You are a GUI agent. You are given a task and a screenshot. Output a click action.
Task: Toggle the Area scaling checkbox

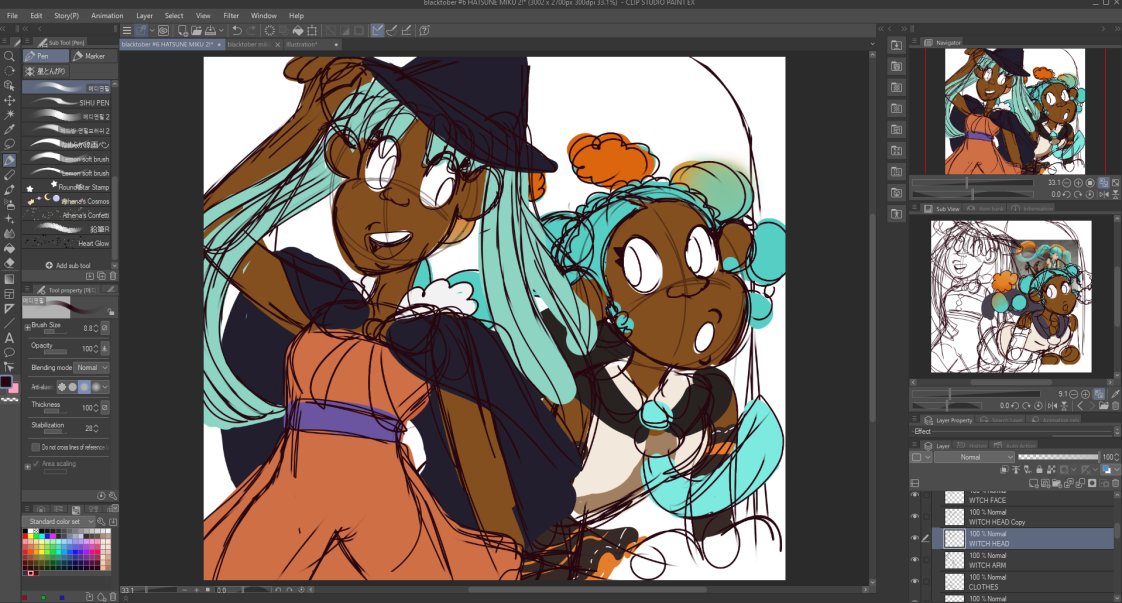pos(36,464)
